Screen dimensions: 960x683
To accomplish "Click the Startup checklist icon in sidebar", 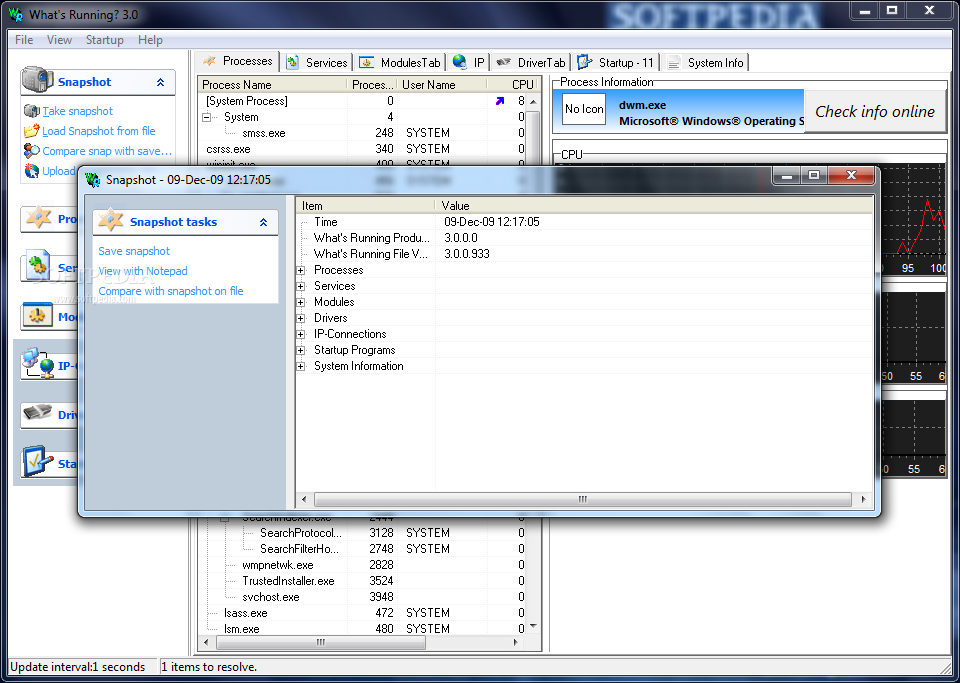I will click(x=38, y=461).
